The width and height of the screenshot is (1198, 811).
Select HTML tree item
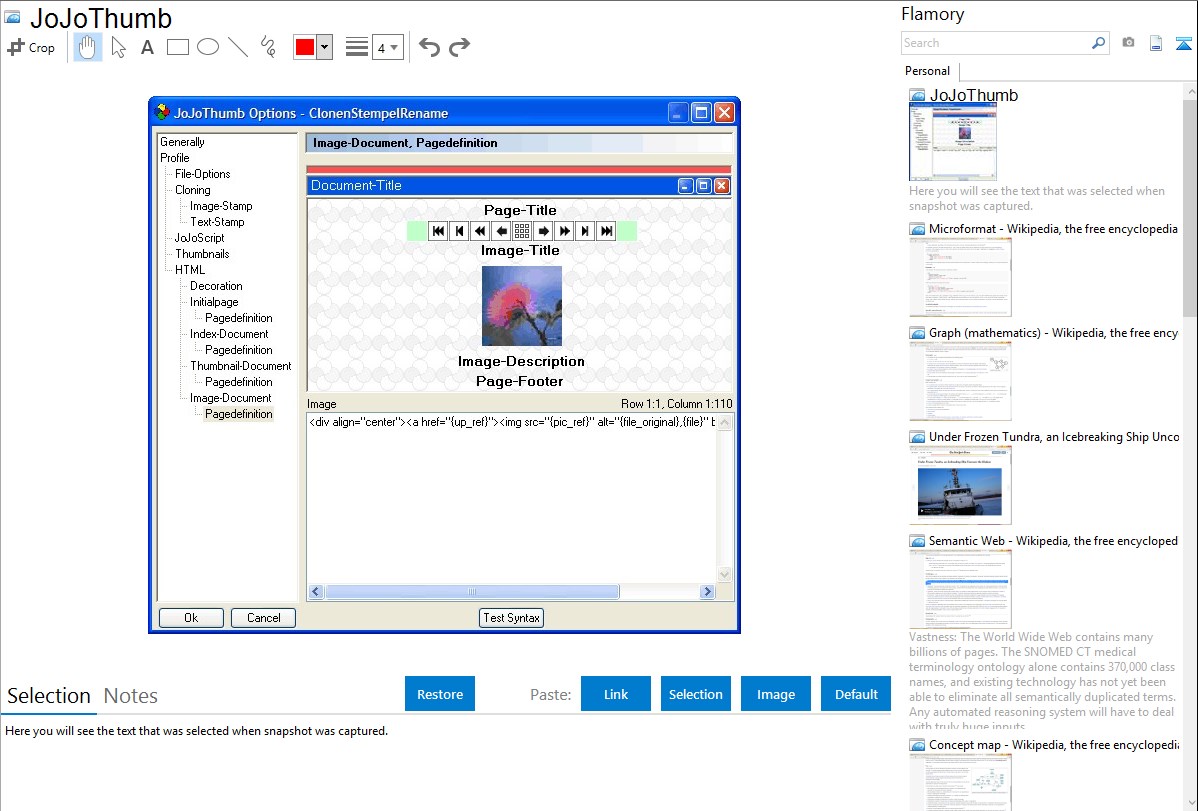[x=189, y=270]
